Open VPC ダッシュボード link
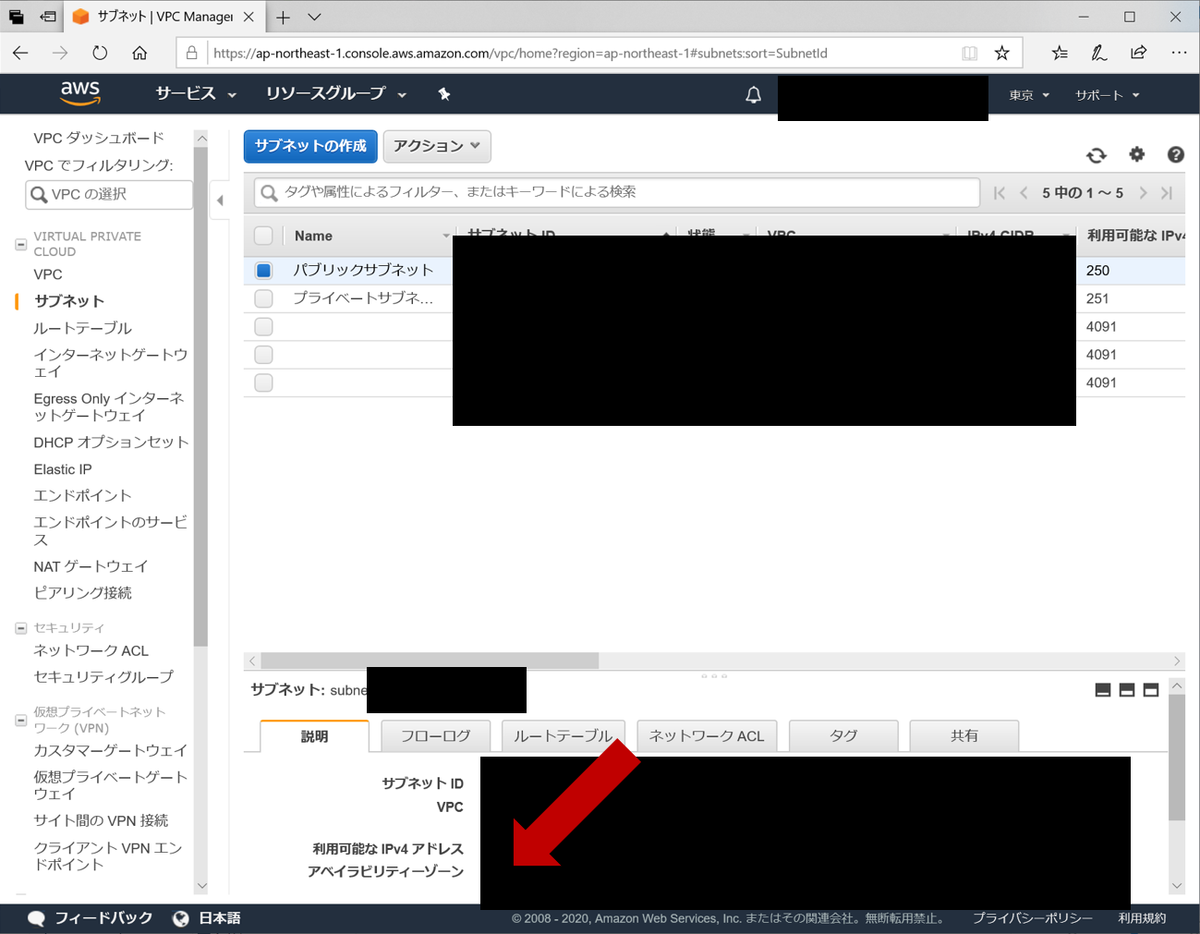The width and height of the screenshot is (1200, 934). click(x=98, y=138)
